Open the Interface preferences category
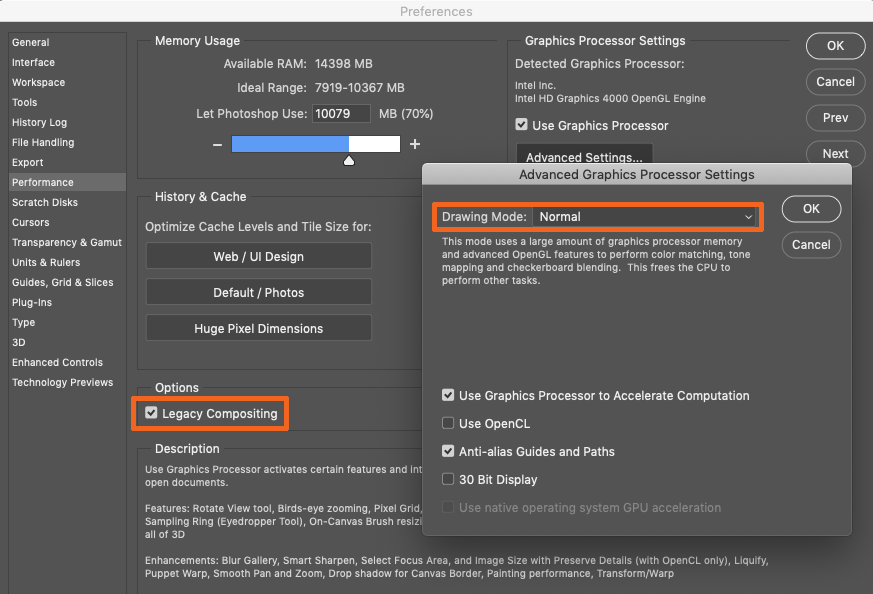Viewport: 873px width, 594px height. point(33,62)
